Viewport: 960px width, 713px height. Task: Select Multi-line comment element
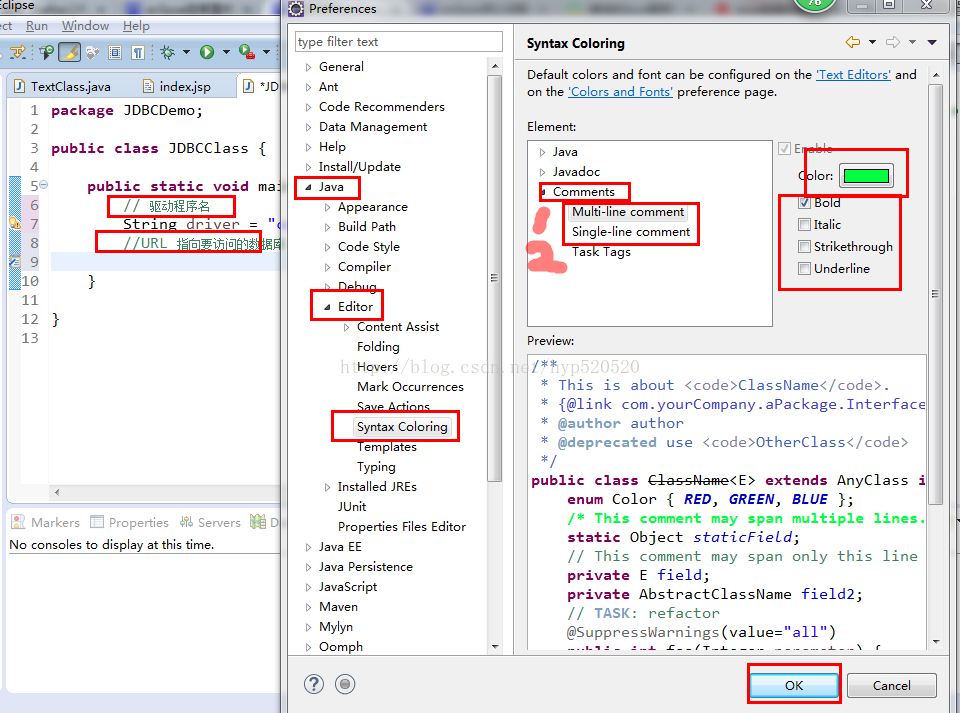click(628, 212)
